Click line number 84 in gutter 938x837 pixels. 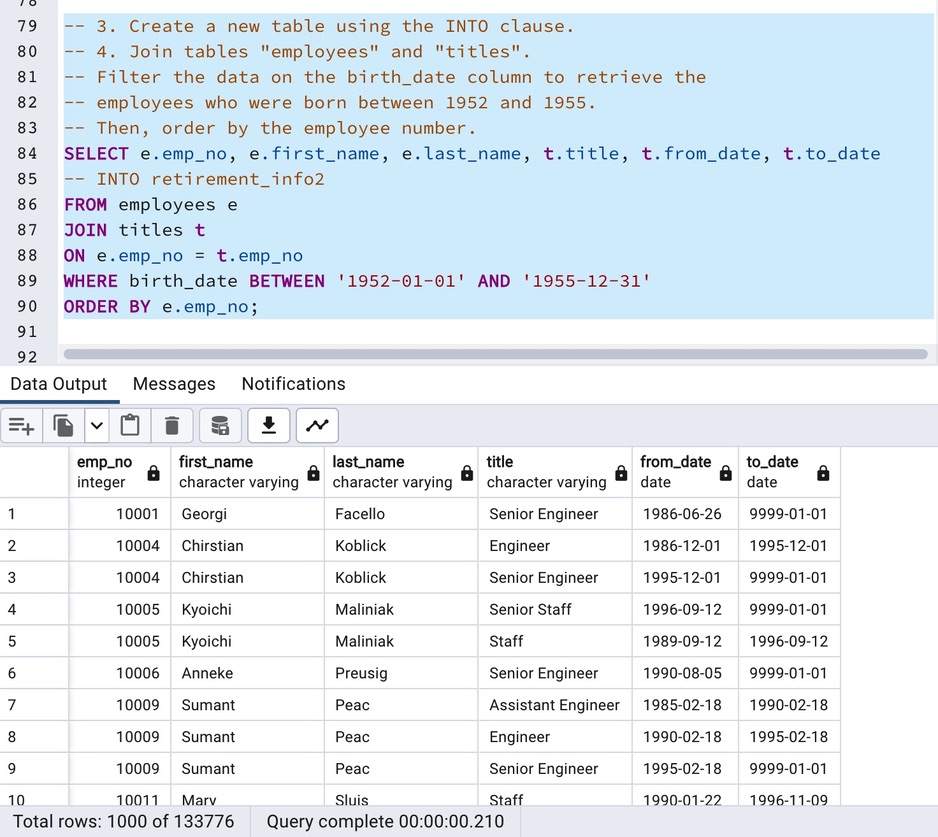click(28, 154)
